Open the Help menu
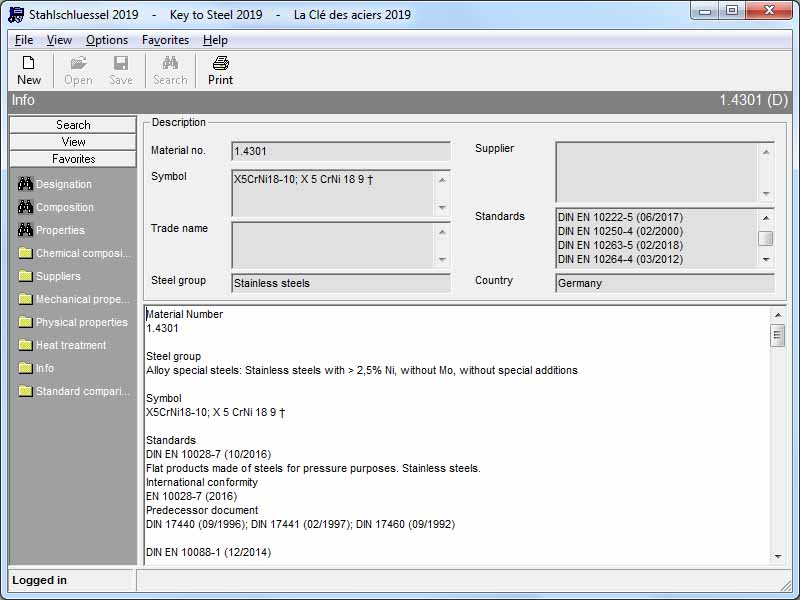 click(215, 40)
